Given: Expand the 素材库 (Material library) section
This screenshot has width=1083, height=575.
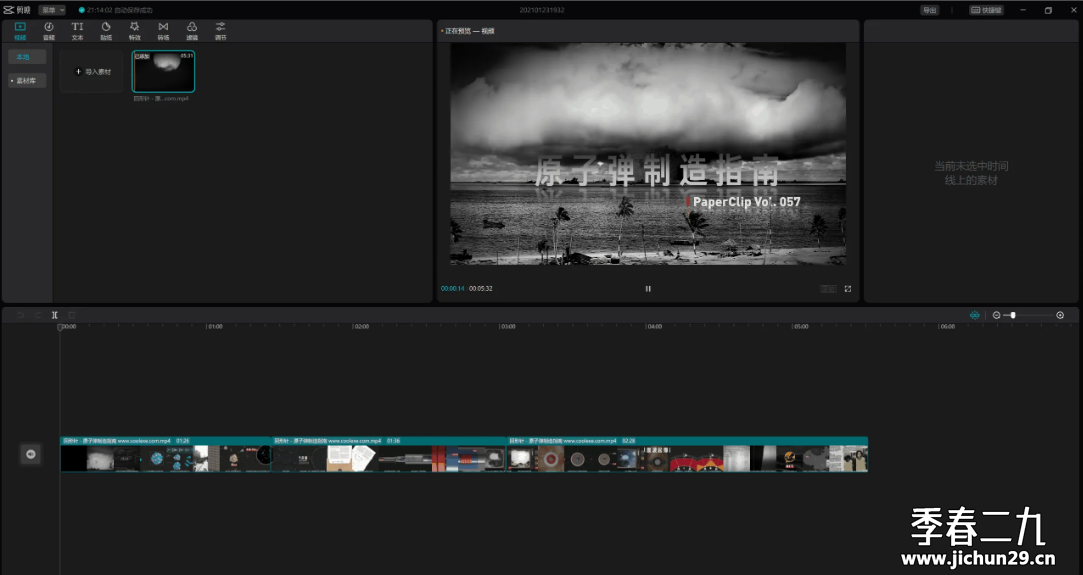Looking at the screenshot, I should pyautogui.click(x=27, y=81).
